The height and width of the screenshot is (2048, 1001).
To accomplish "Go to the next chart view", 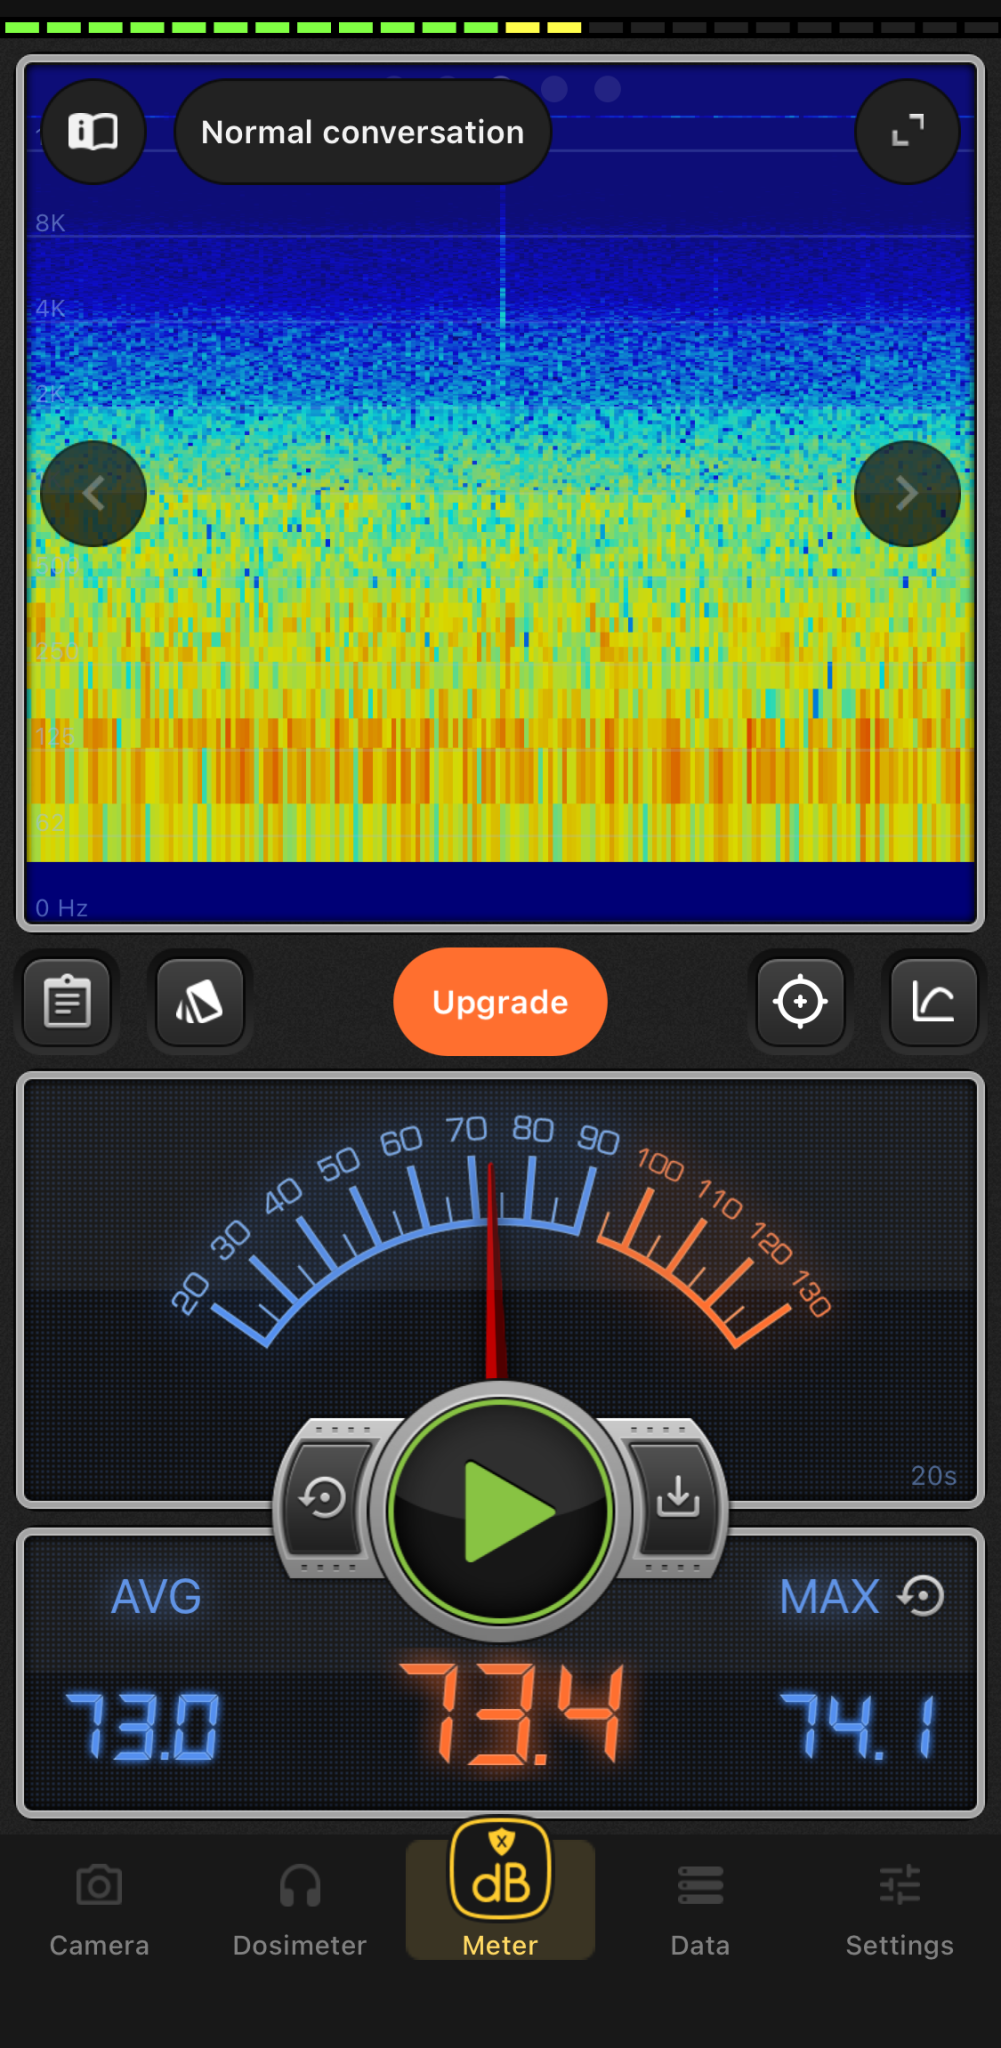I will click(907, 493).
